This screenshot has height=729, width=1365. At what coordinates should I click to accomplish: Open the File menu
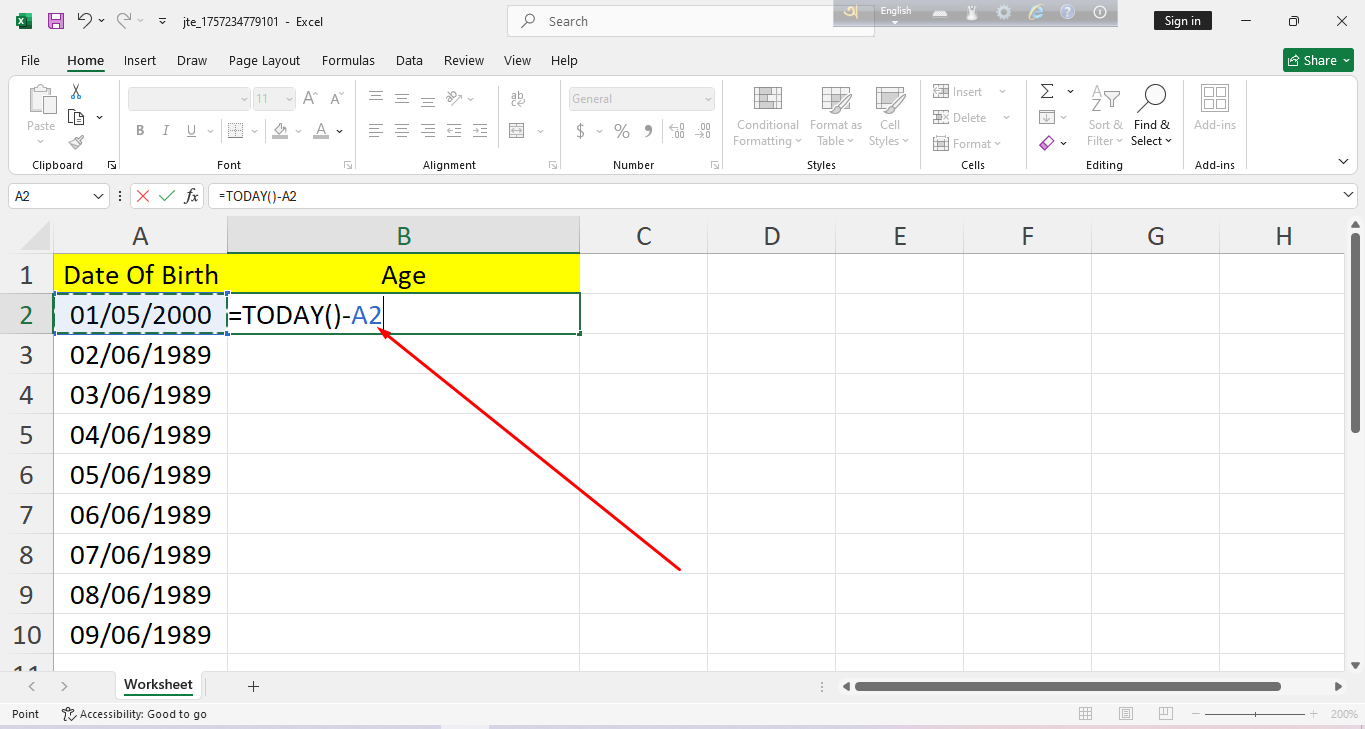[30, 60]
